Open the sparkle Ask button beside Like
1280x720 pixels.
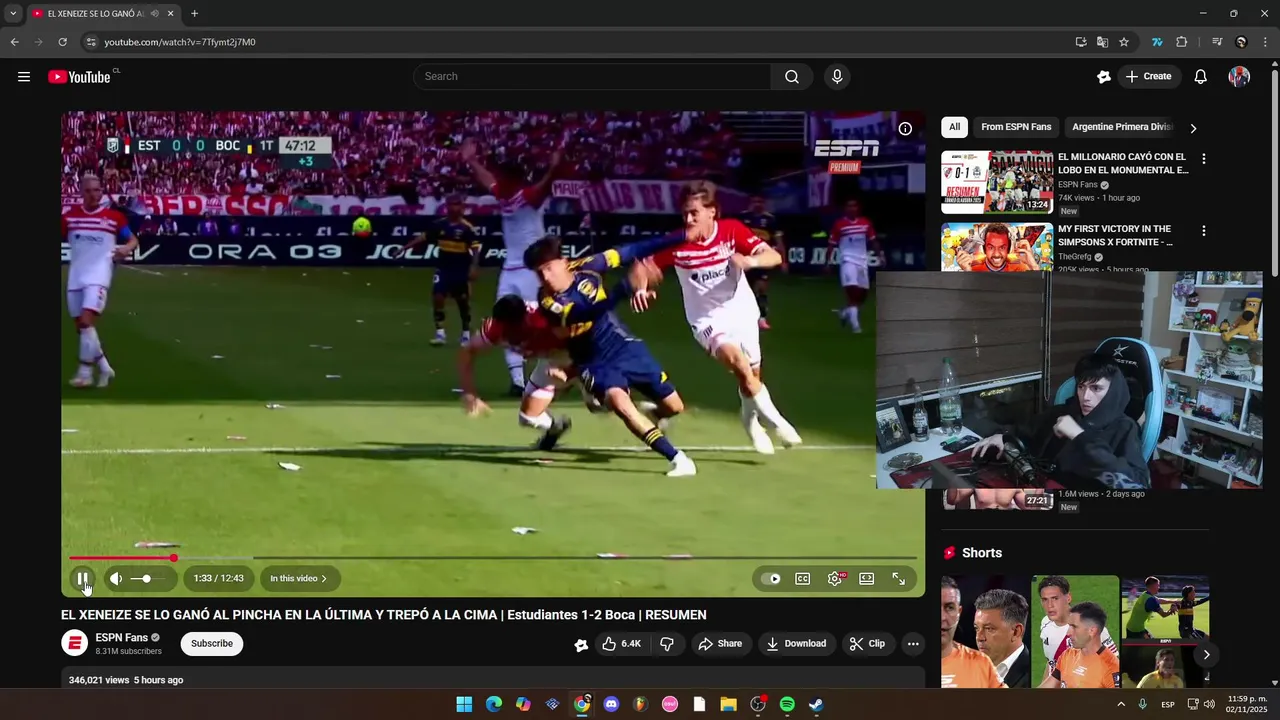click(x=581, y=644)
